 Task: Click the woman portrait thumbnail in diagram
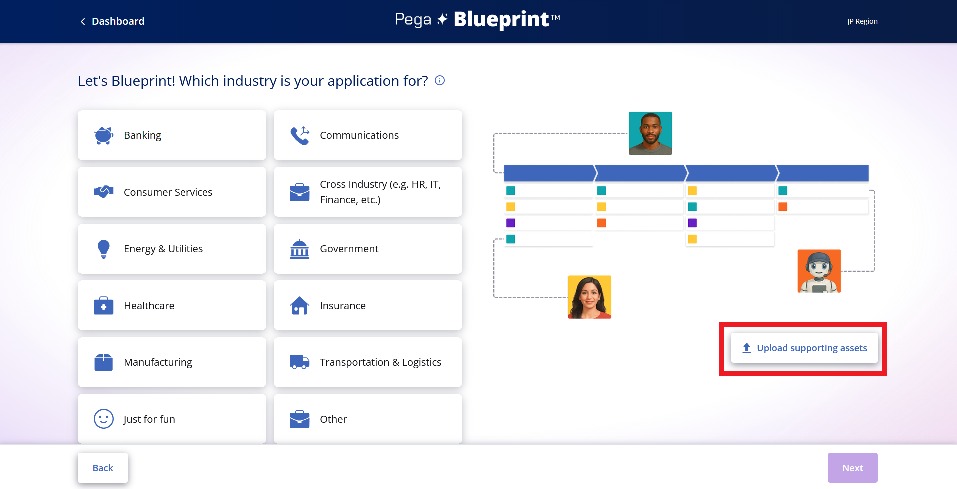click(590, 297)
